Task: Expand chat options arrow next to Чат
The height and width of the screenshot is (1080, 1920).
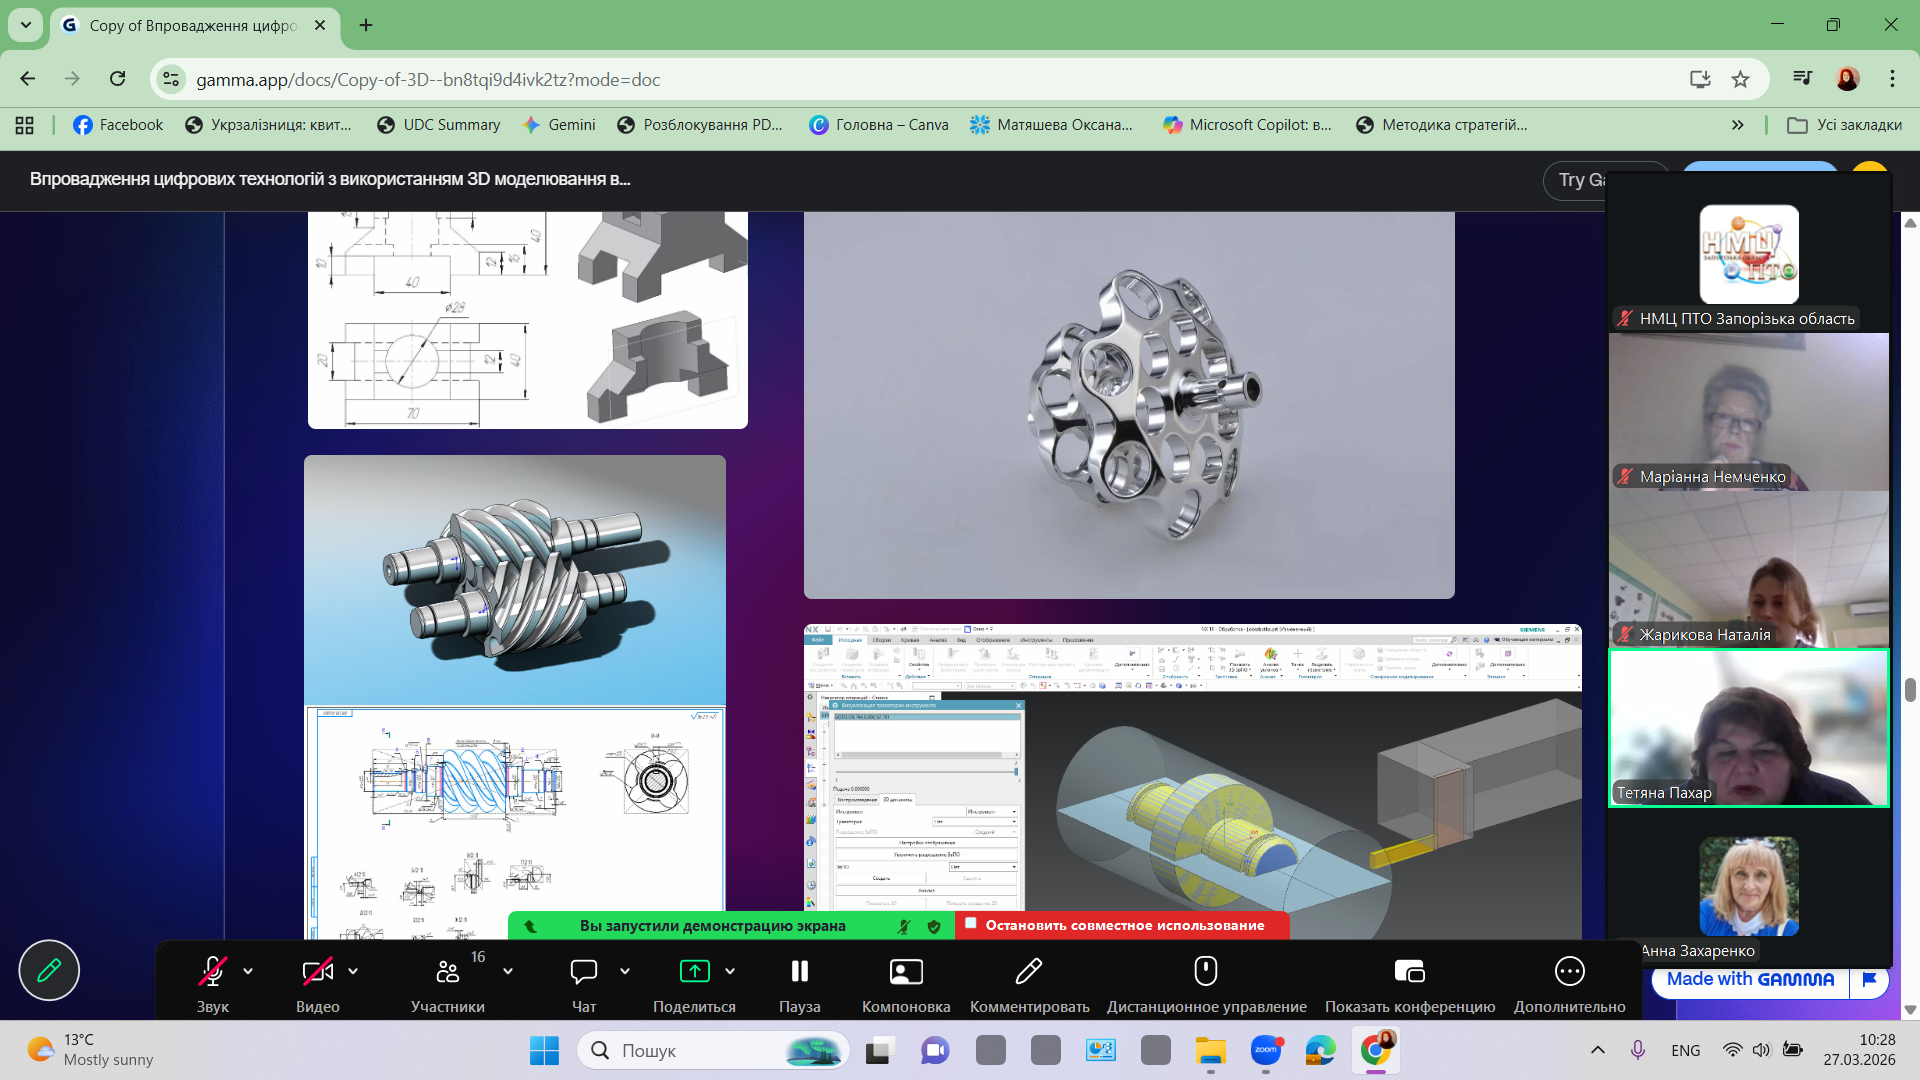Action: point(625,971)
